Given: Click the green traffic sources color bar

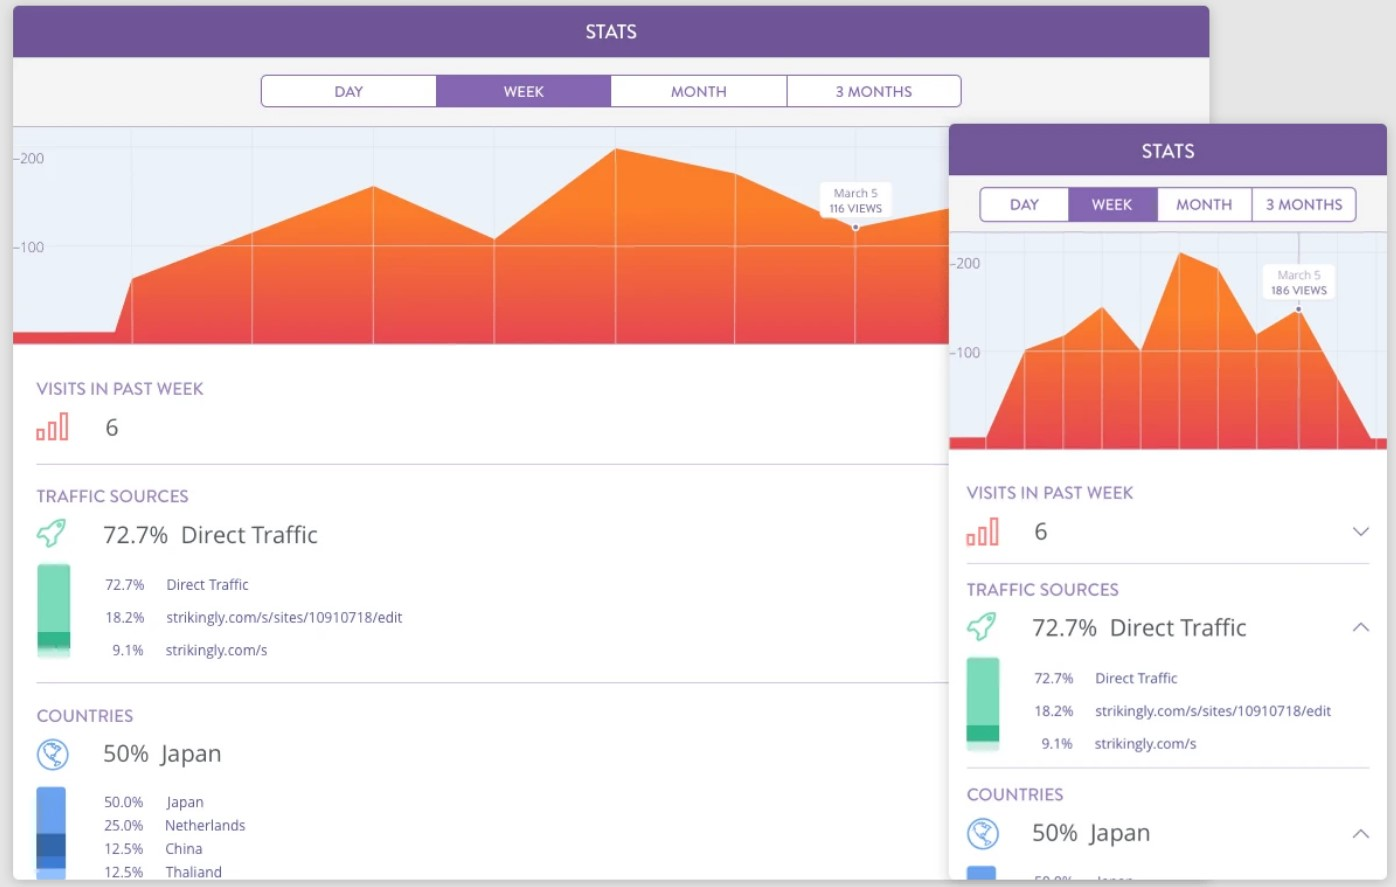Looking at the screenshot, I should click(54, 610).
